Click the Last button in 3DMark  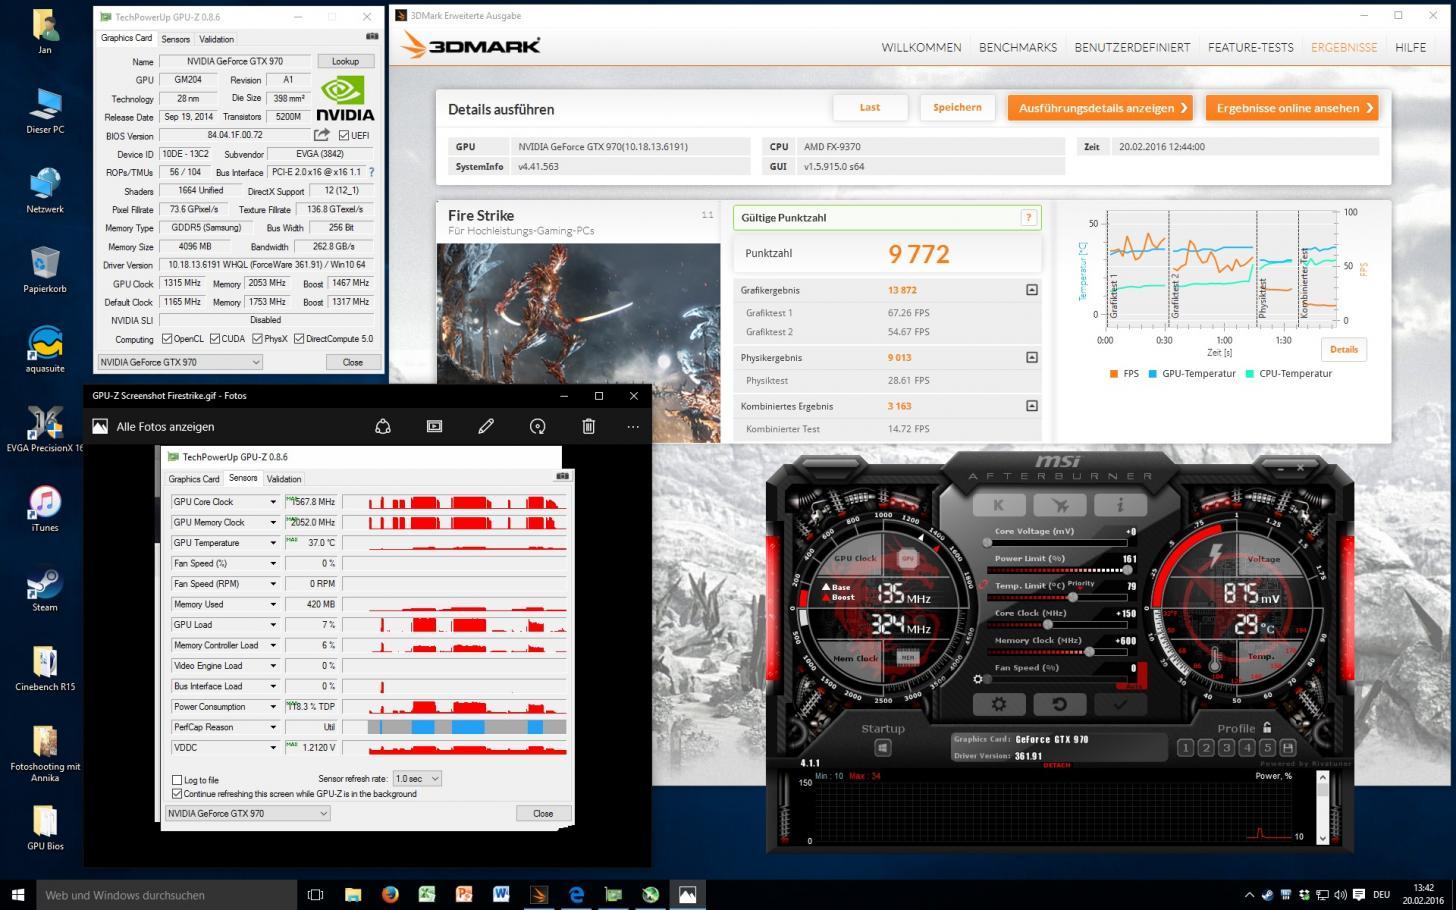click(x=870, y=107)
